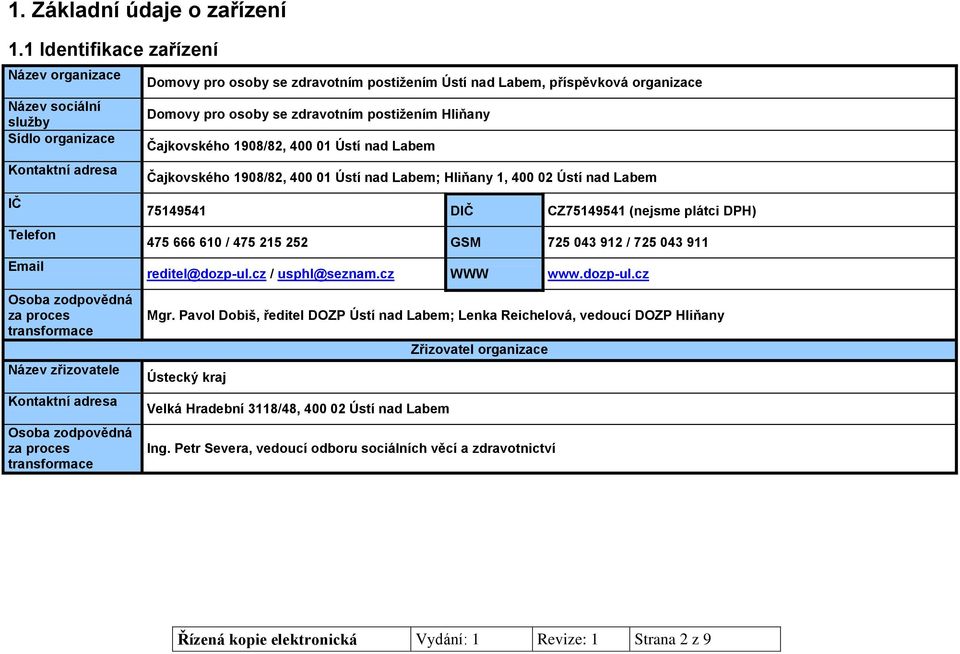
Task: Click the 'Strana 2 z 9' page indicator
Action: click(x=705, y=639)
